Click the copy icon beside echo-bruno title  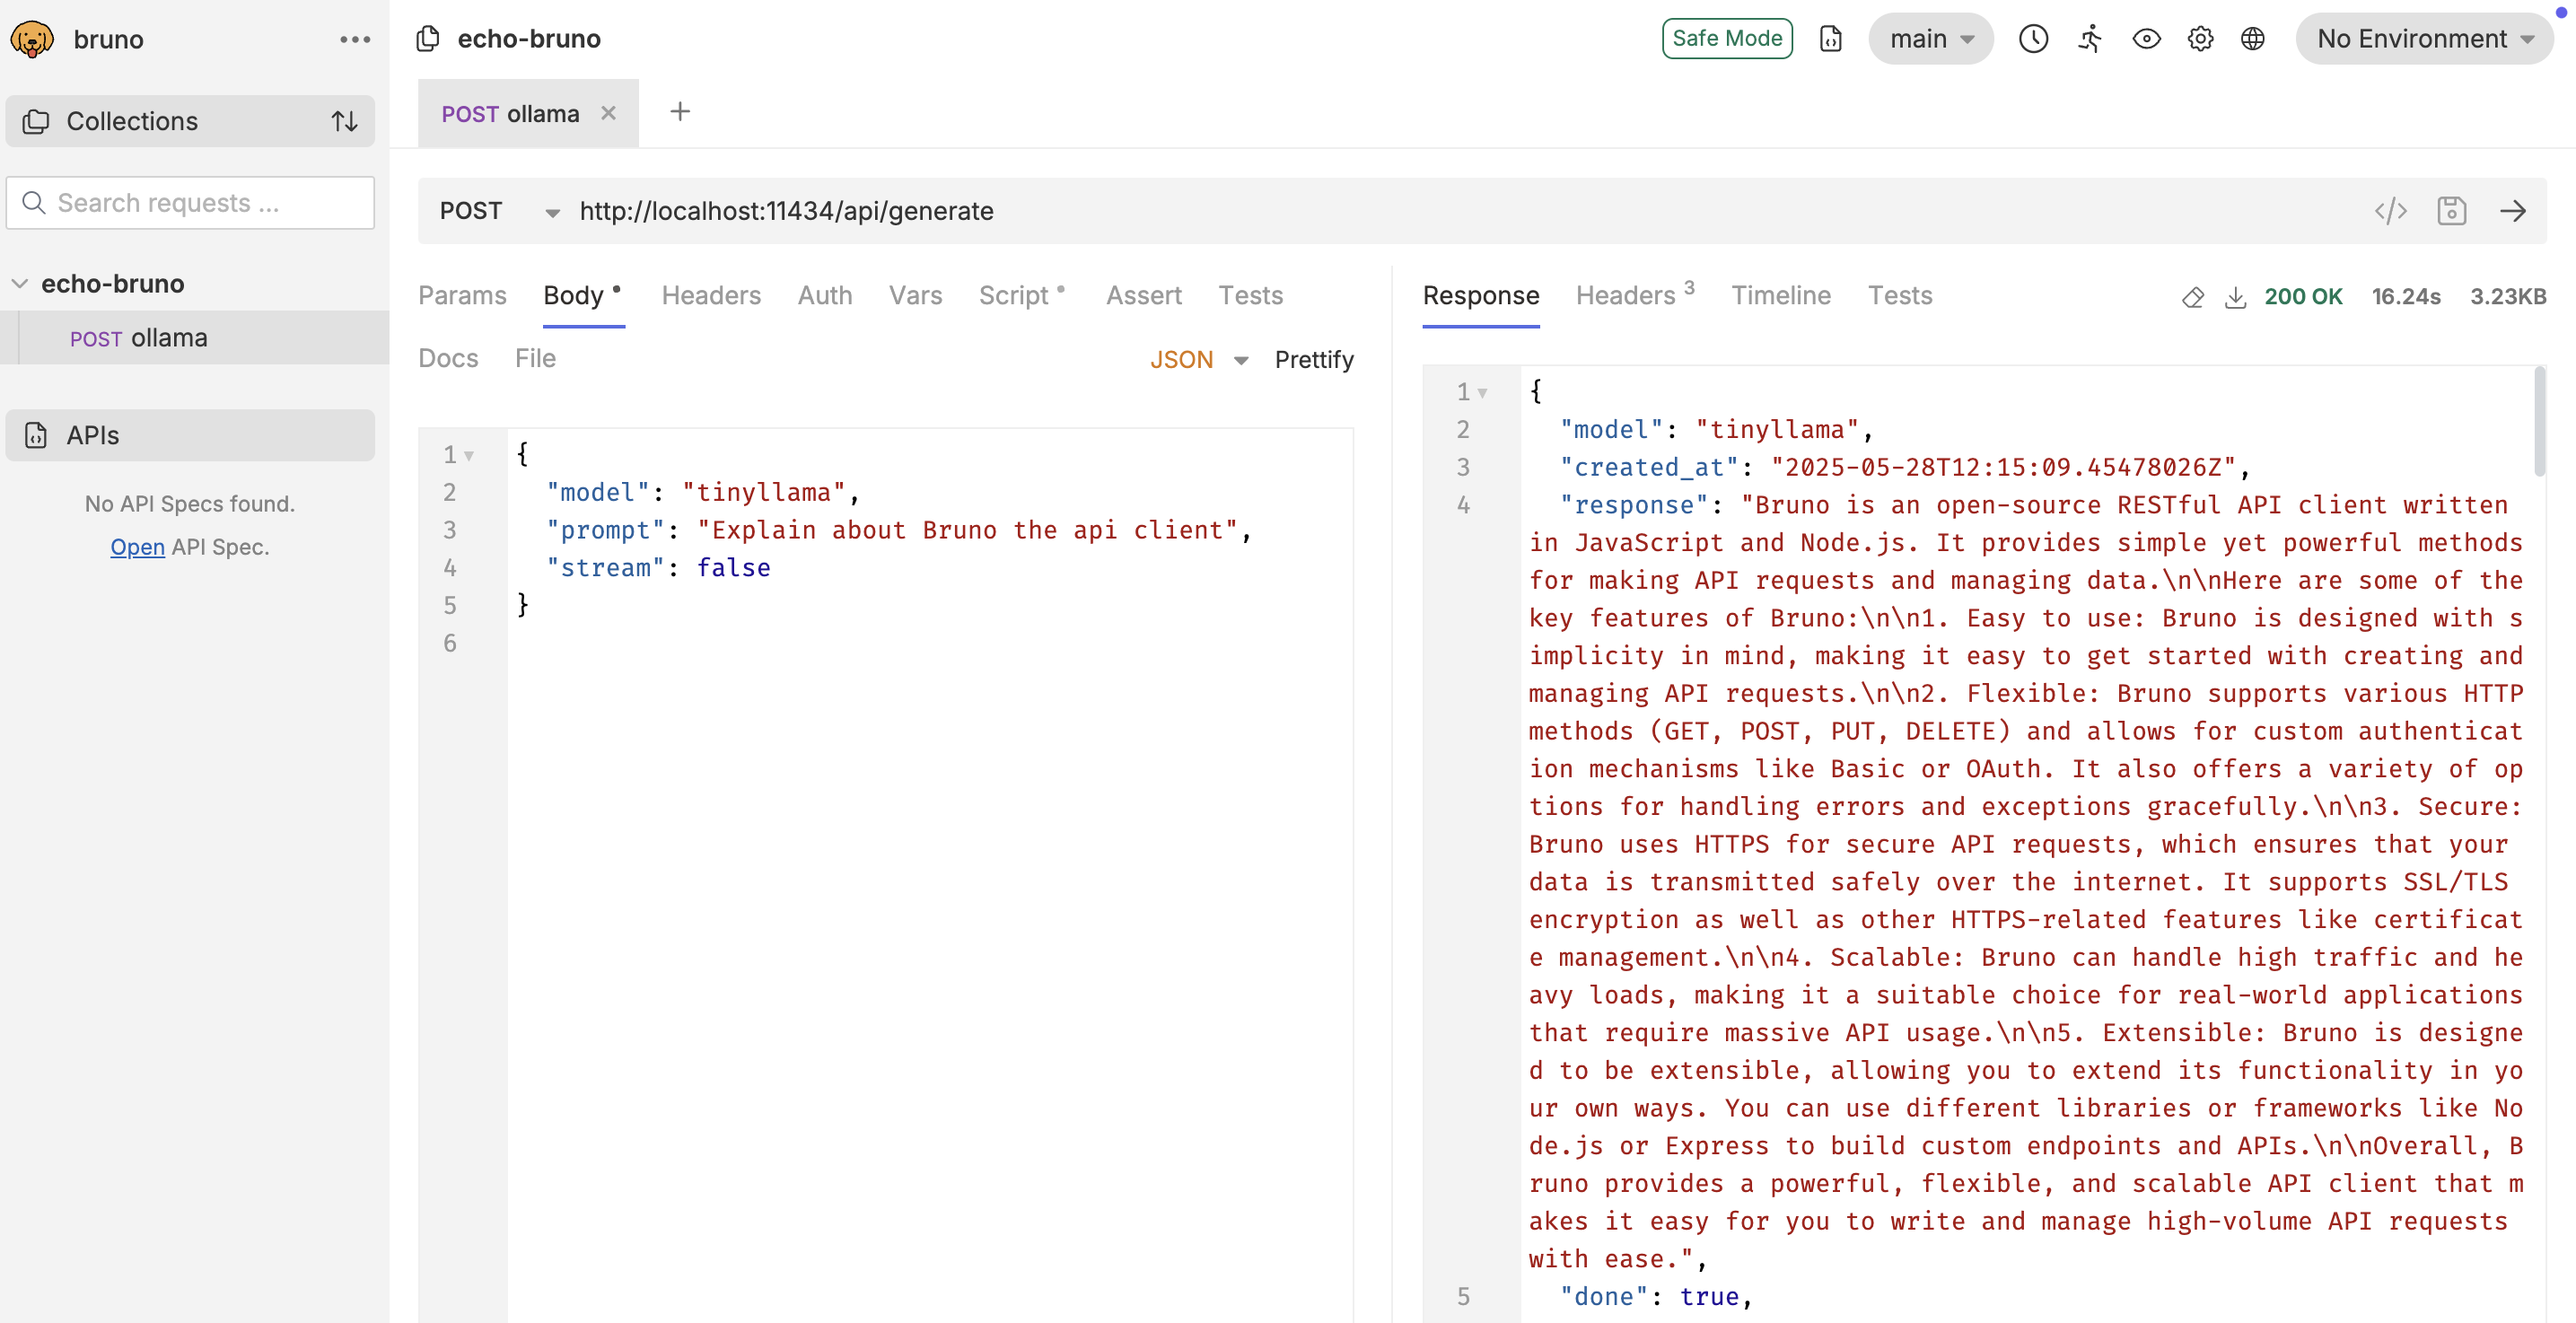click(x=428, y=38)
